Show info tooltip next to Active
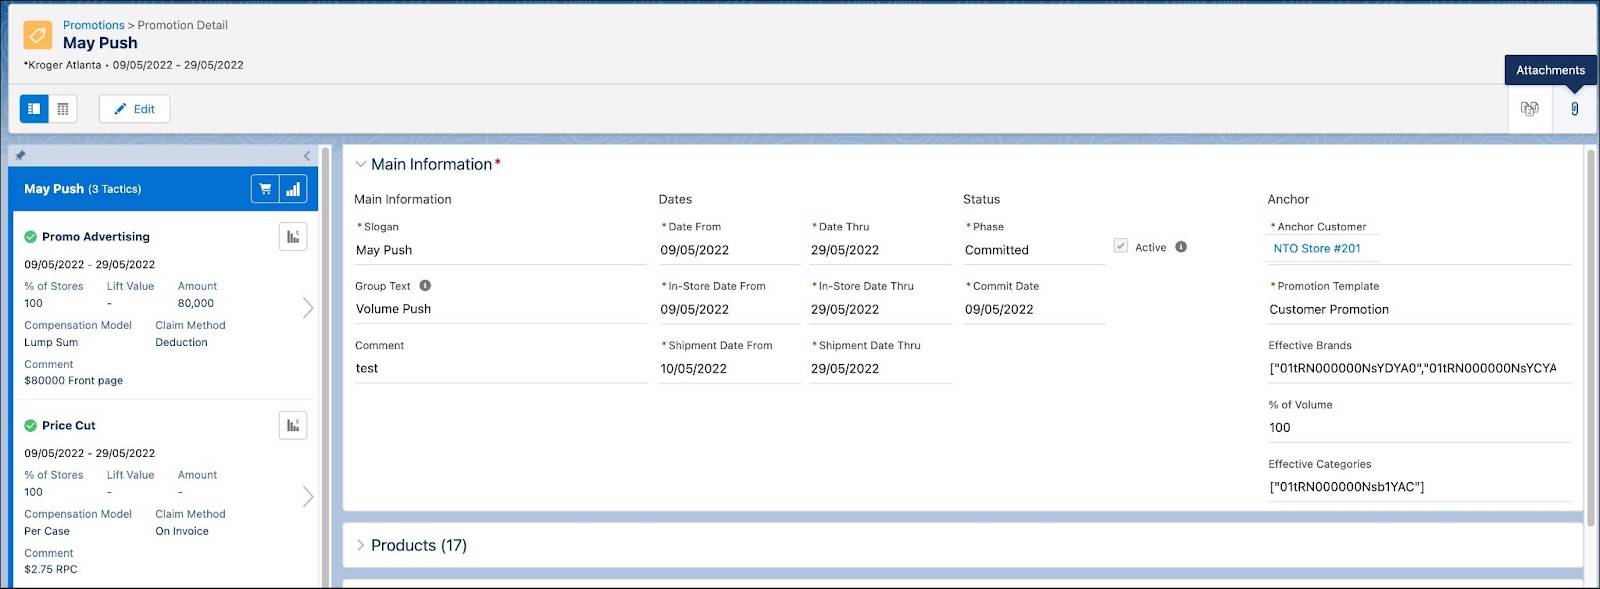Viewport: 1600px width, 589px height. [x=1181, y=247]
